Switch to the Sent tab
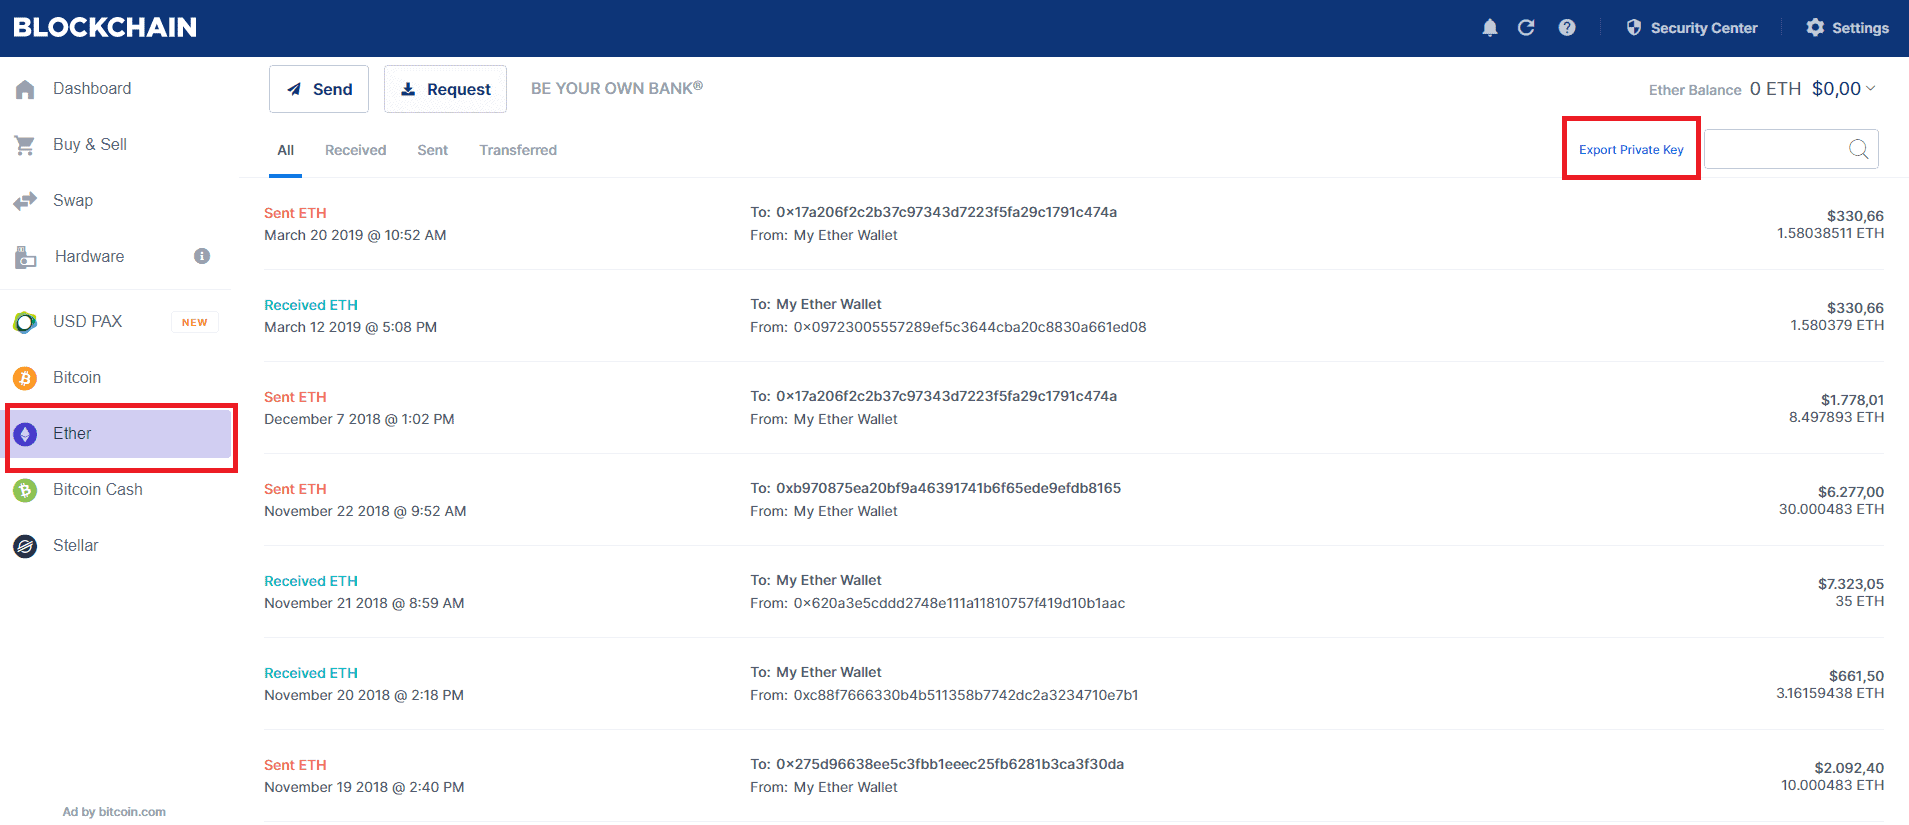This screenshot has width=1909, height=825. [432, 150]
